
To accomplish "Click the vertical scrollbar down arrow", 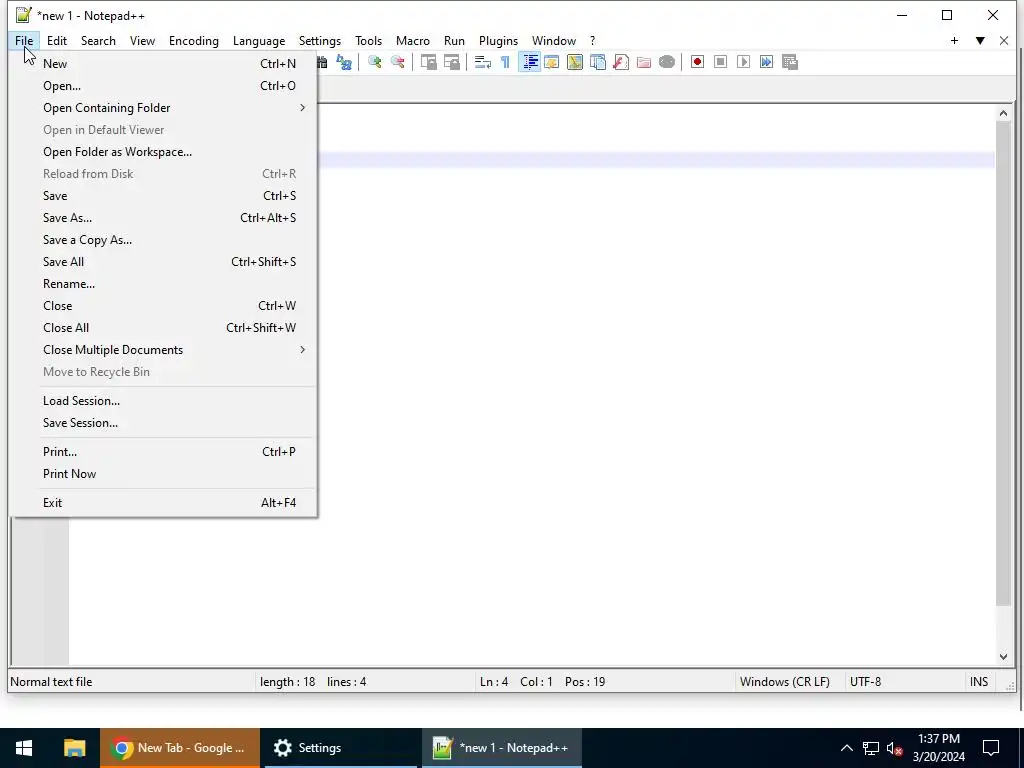I will pos(1003,657).
